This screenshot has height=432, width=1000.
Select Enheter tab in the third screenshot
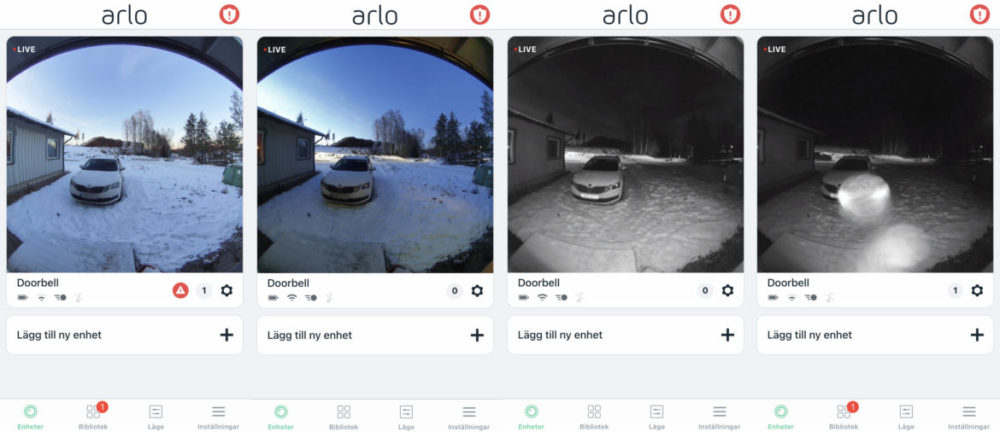(x=531, y=417)
